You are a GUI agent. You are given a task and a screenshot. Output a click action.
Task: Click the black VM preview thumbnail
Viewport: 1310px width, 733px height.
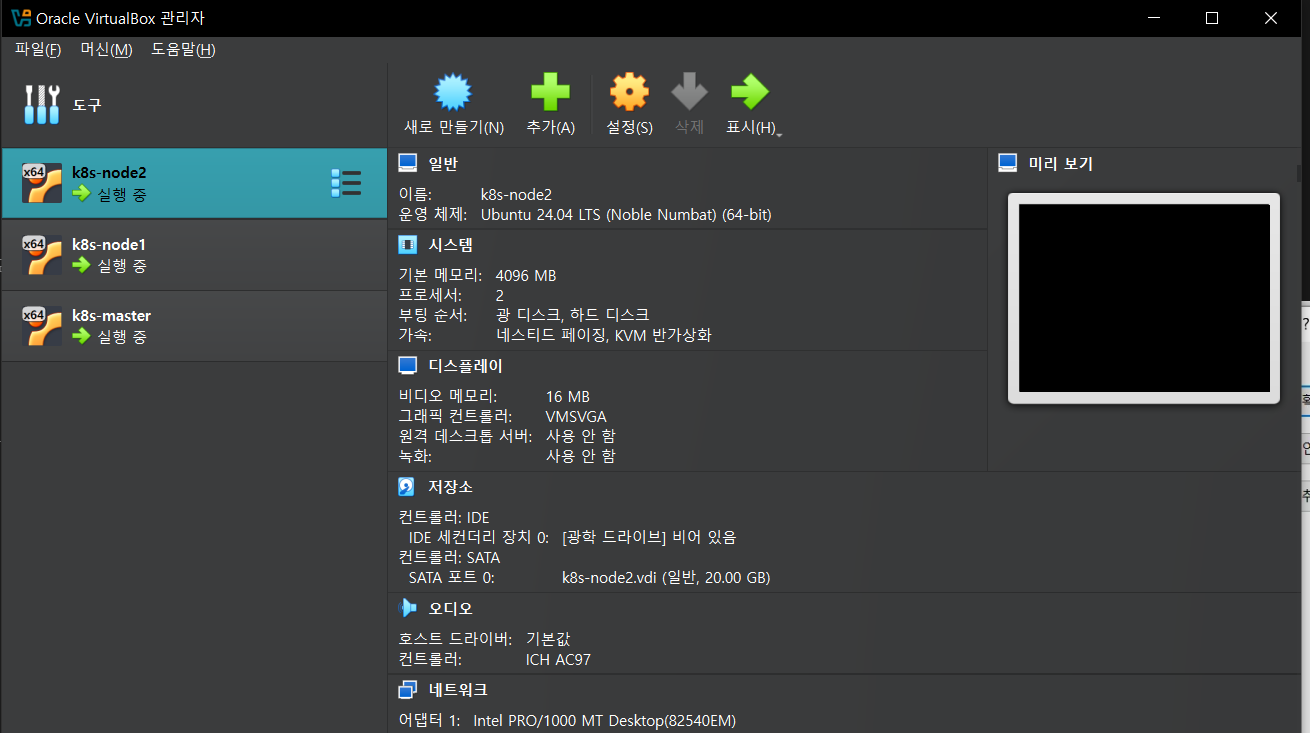coord(1144,298)
